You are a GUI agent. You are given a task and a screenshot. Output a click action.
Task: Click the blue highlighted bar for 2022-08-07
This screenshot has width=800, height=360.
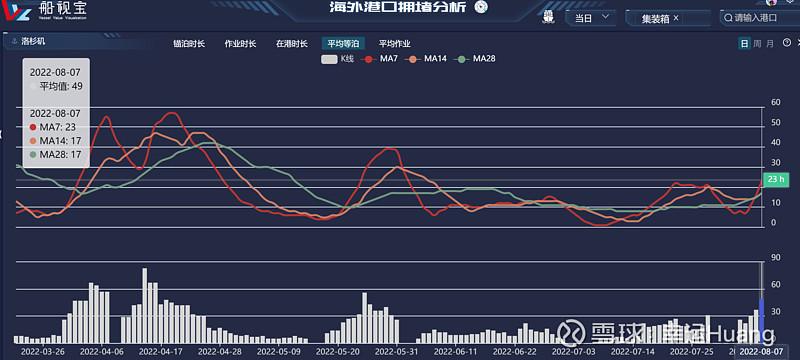point(761,321)
